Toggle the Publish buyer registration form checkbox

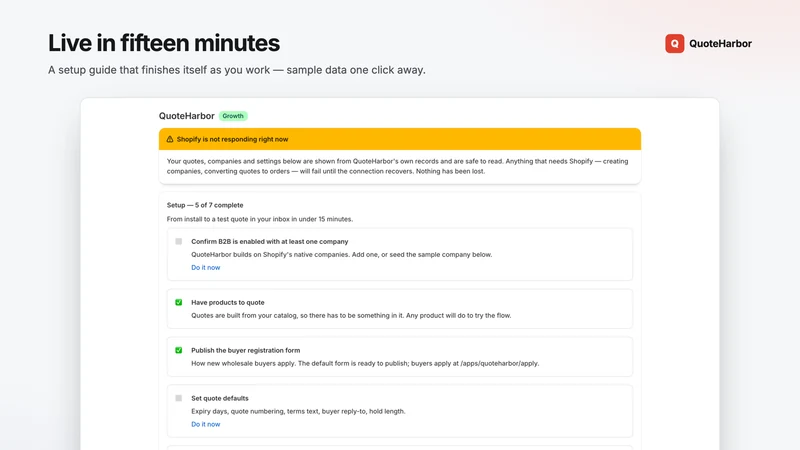coord(179,350)
